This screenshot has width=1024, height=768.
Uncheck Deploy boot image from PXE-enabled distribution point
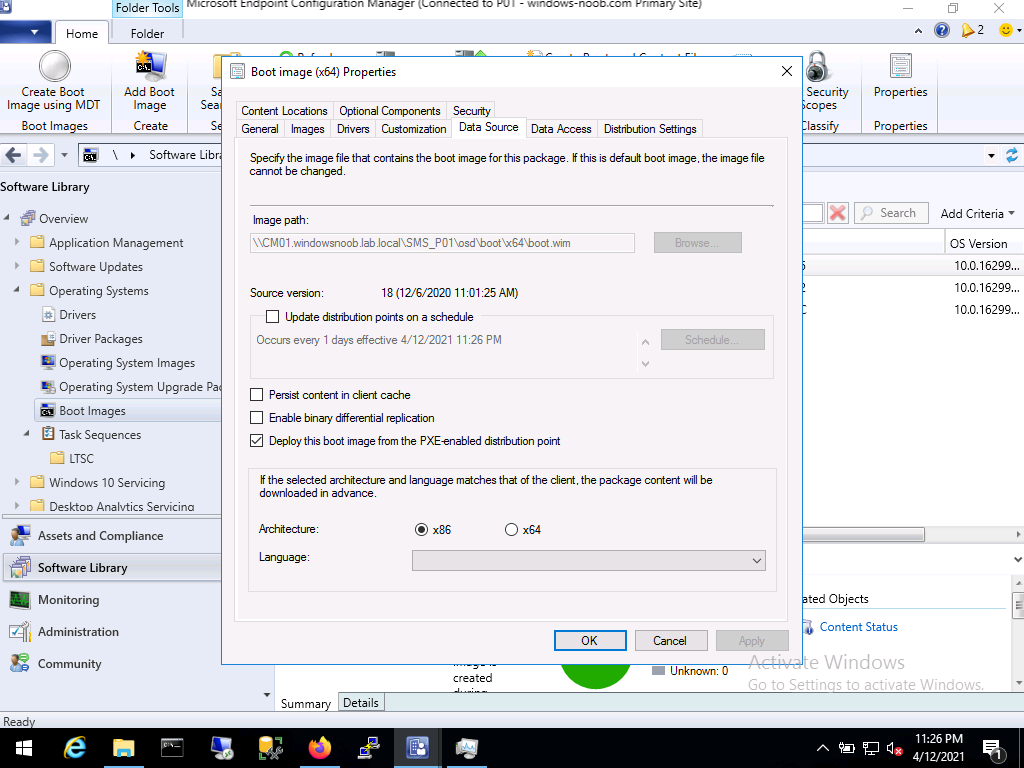(x=257, y=441)
